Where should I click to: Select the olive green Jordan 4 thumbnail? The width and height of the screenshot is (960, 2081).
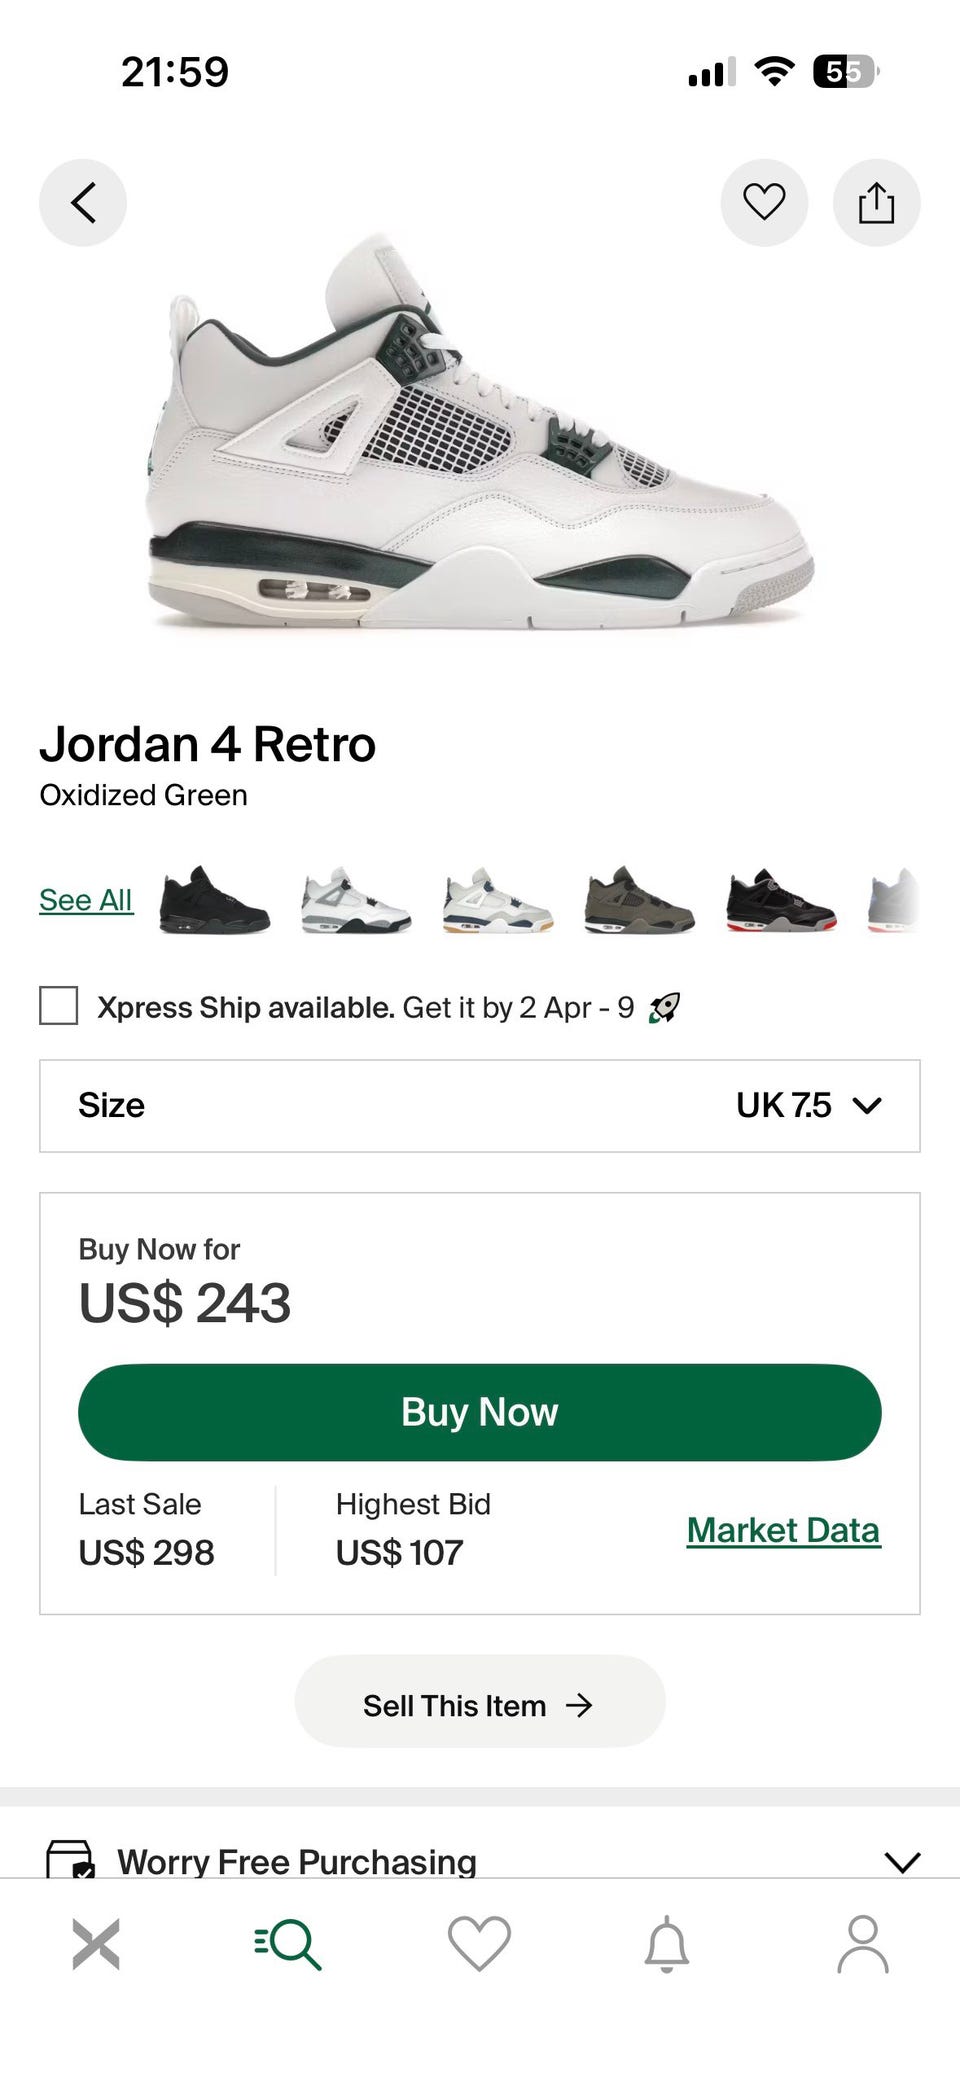640,900
